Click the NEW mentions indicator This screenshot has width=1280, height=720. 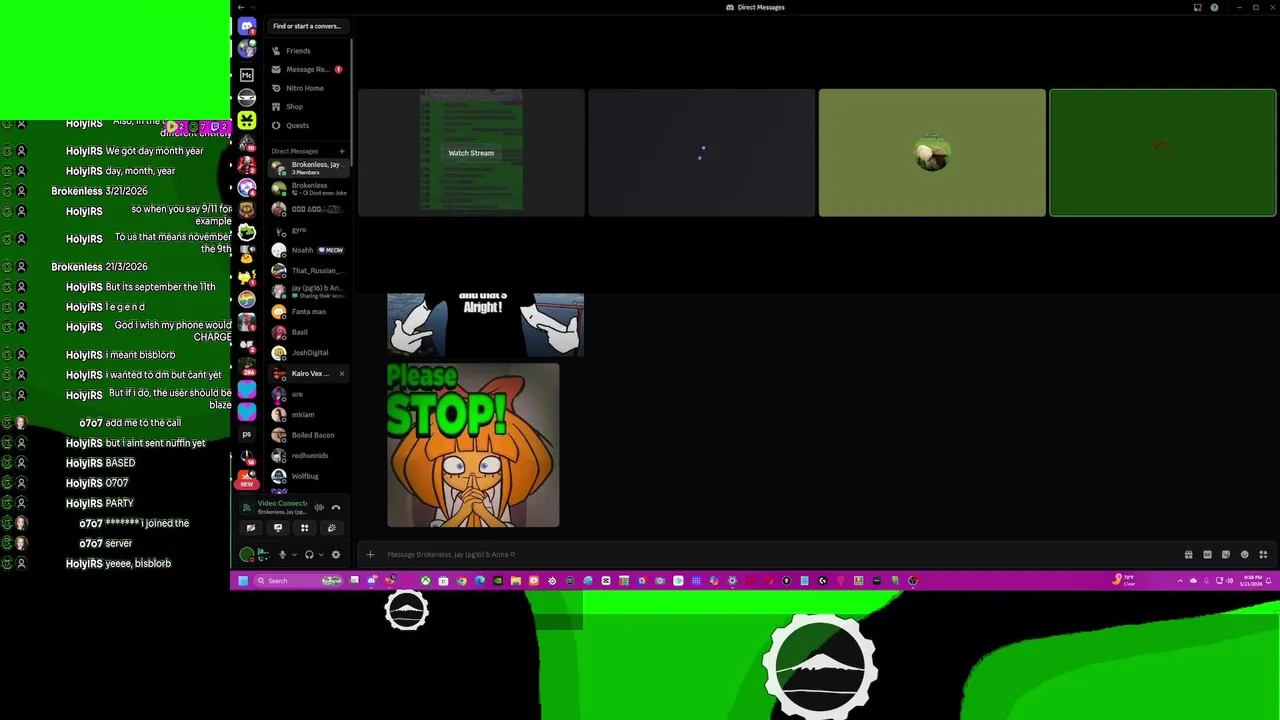[246, 484]
